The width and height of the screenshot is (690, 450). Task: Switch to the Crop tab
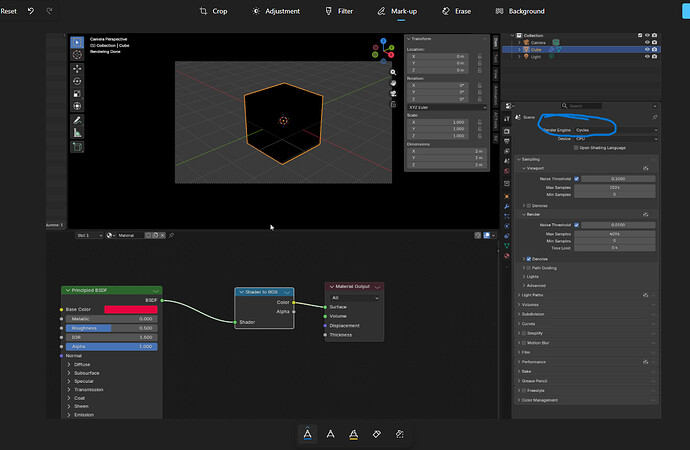[213, 11]
